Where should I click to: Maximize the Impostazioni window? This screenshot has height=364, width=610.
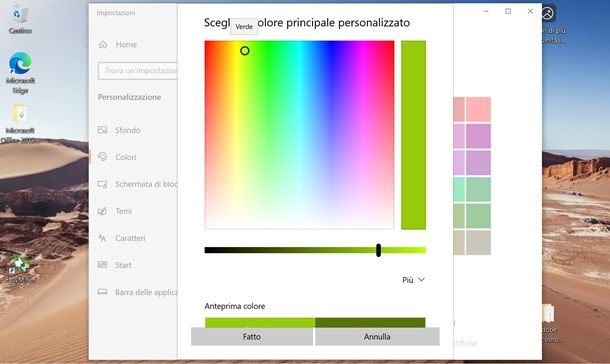tap(508, 11)
